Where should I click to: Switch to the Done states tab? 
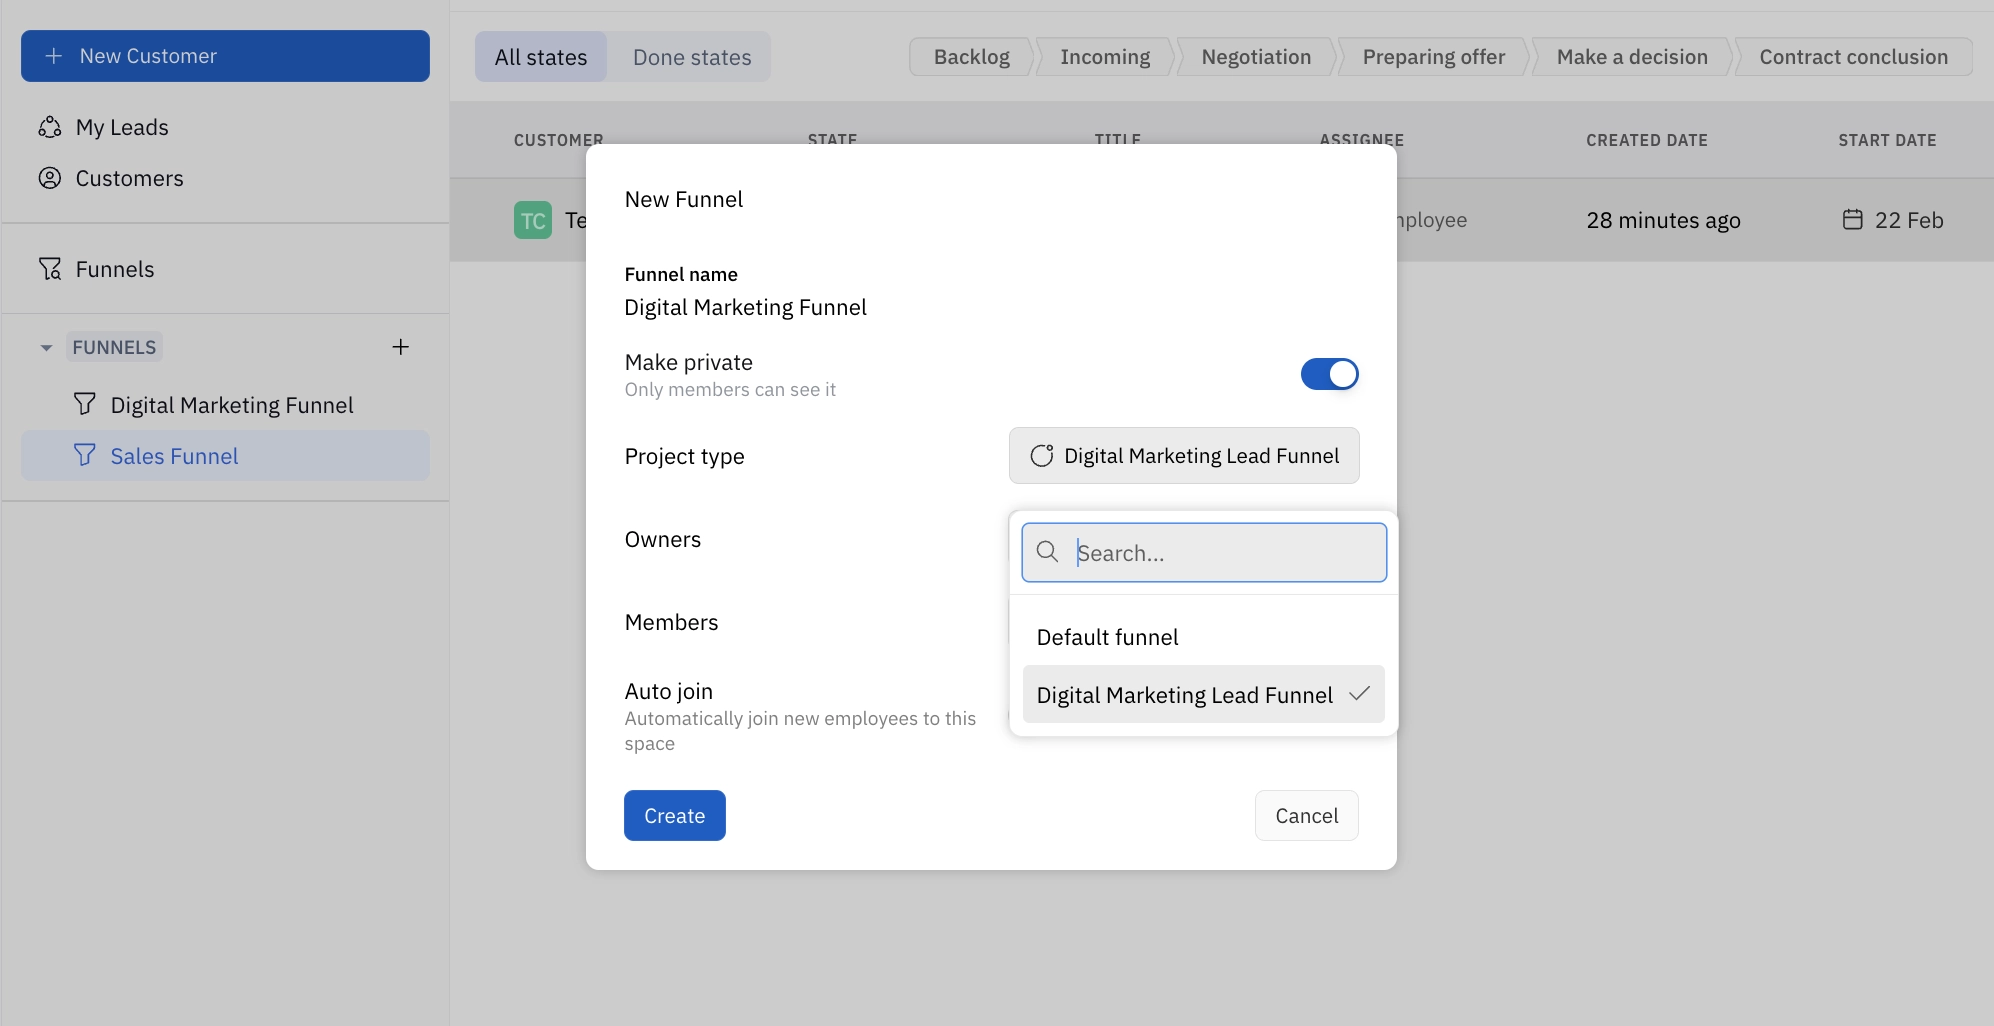pyautogui.click(x=691, y=56)
